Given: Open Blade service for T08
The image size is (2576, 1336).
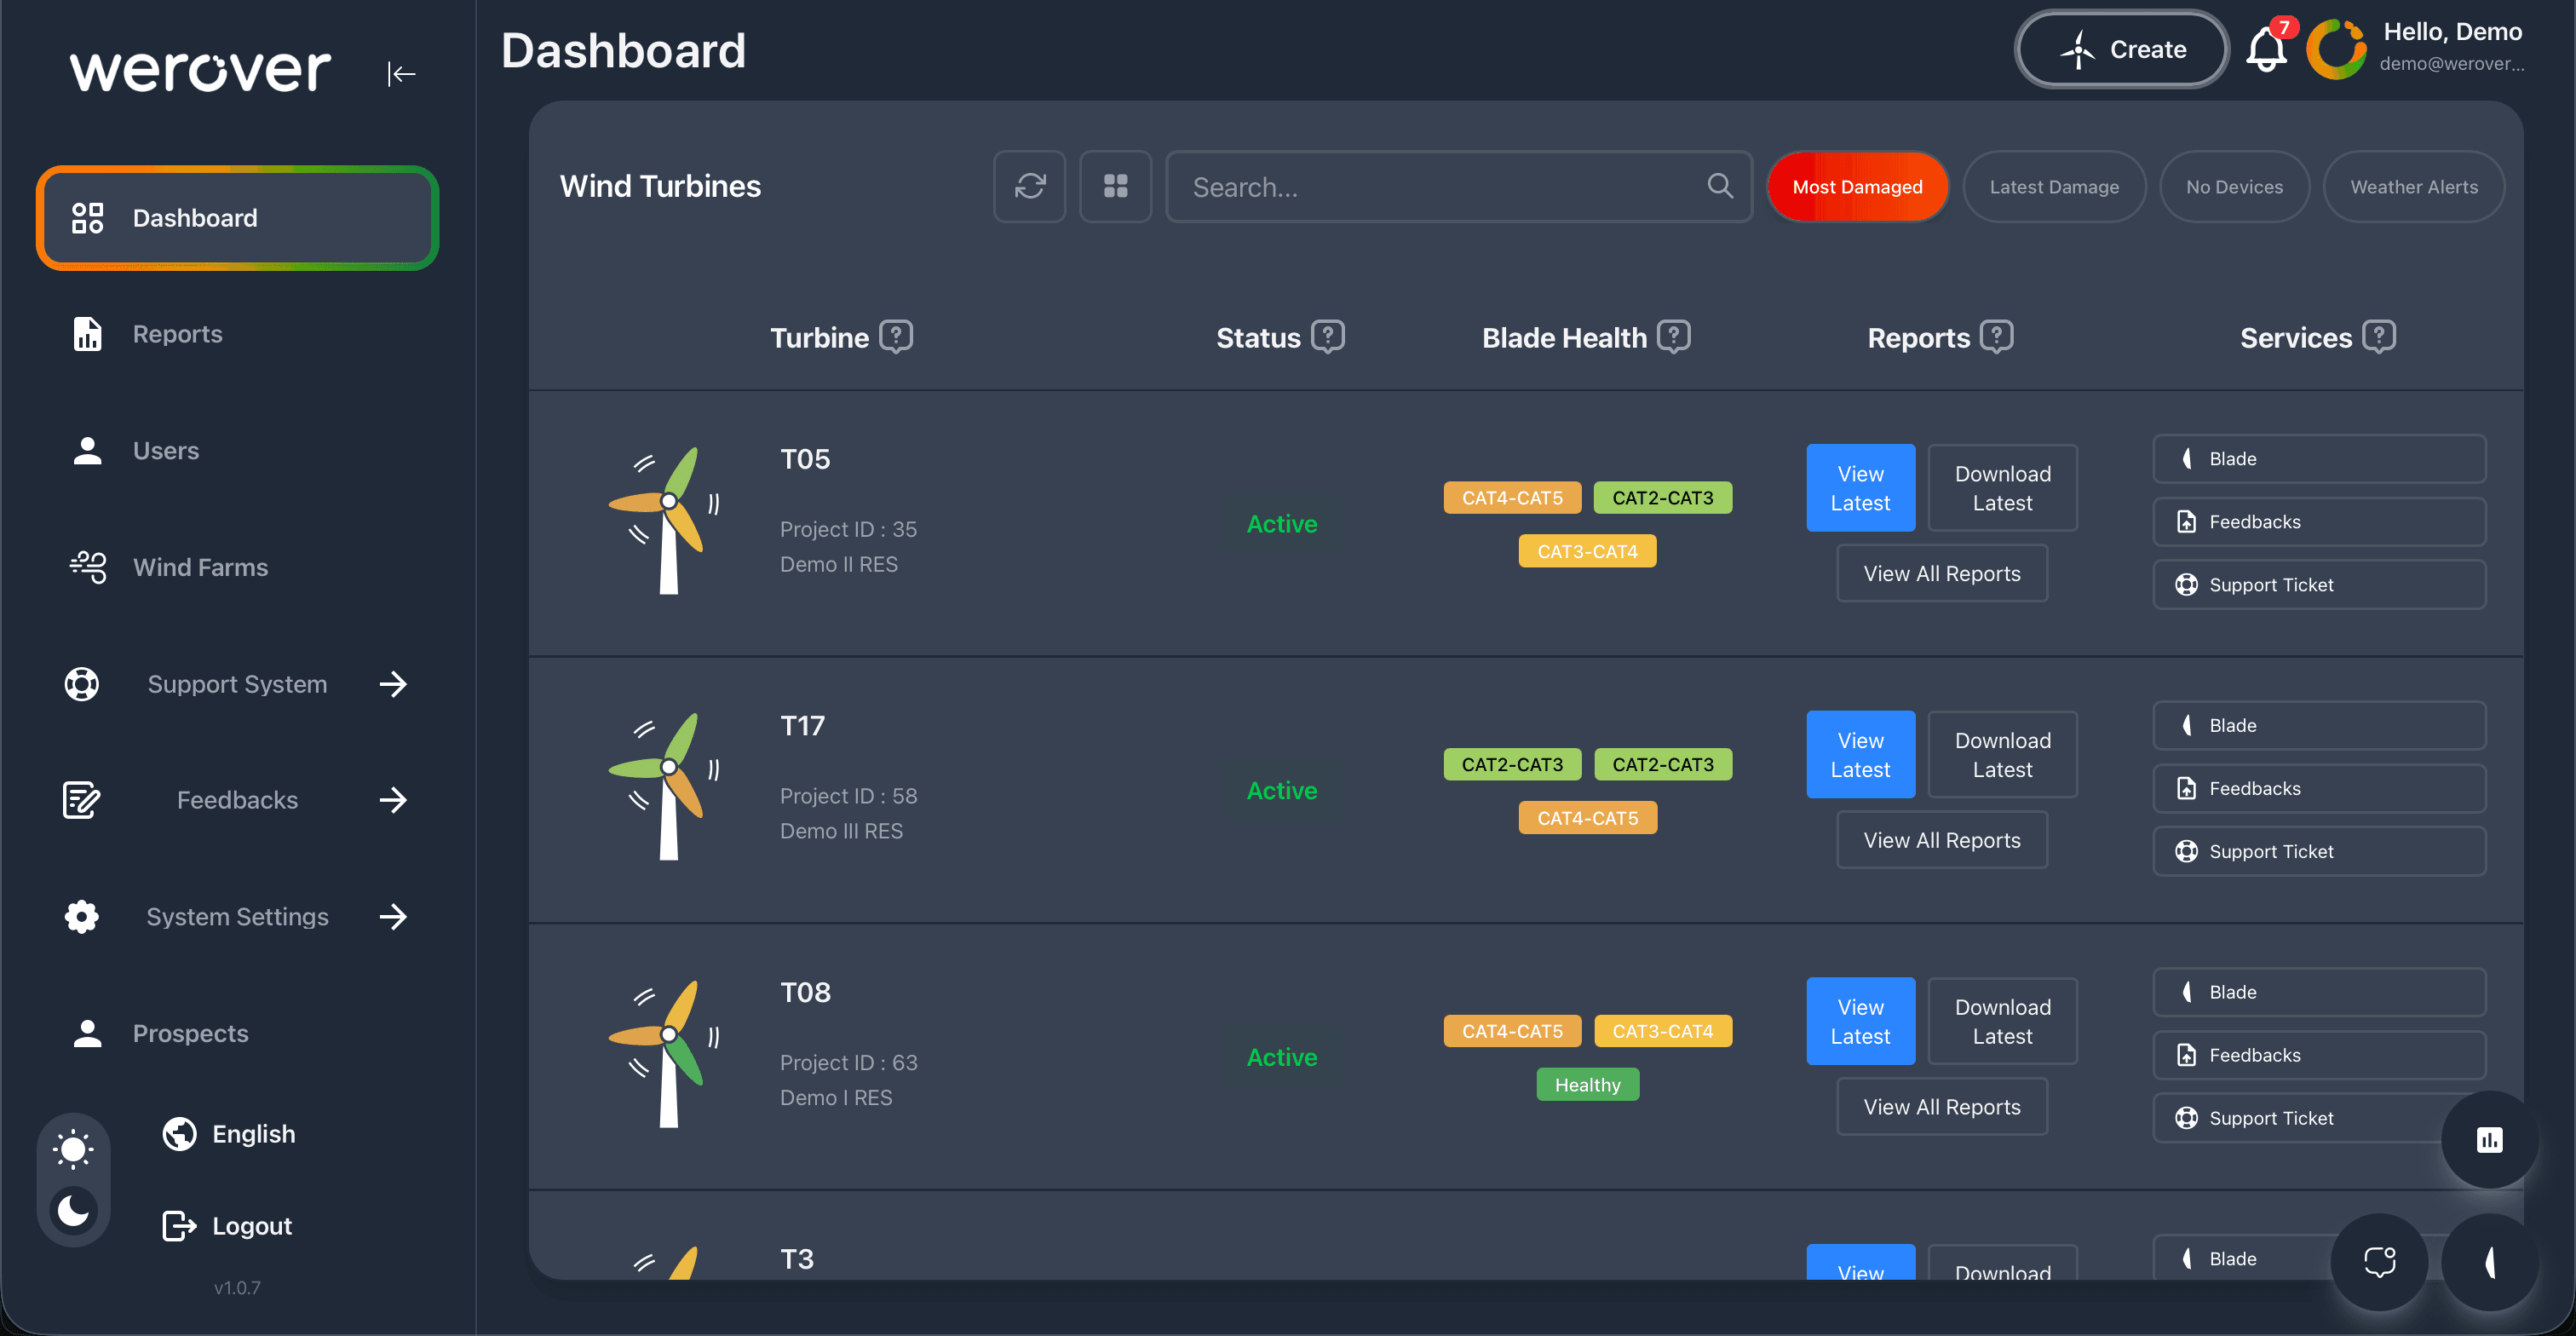Looking at the screenshot, I should 2319,992.
